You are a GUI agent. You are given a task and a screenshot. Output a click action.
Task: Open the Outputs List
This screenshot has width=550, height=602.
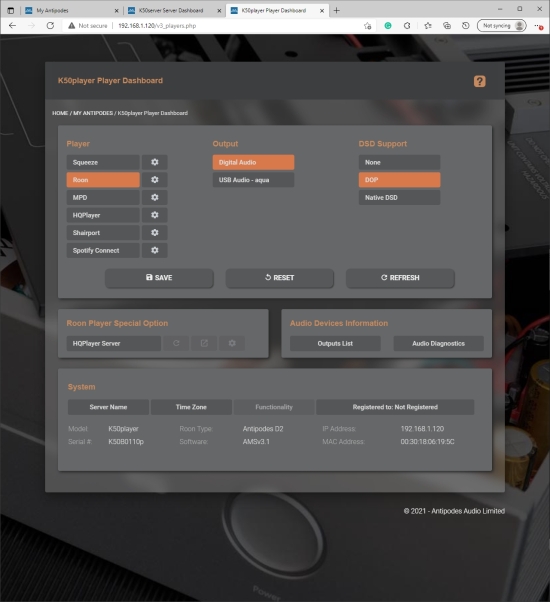[335, 344]
